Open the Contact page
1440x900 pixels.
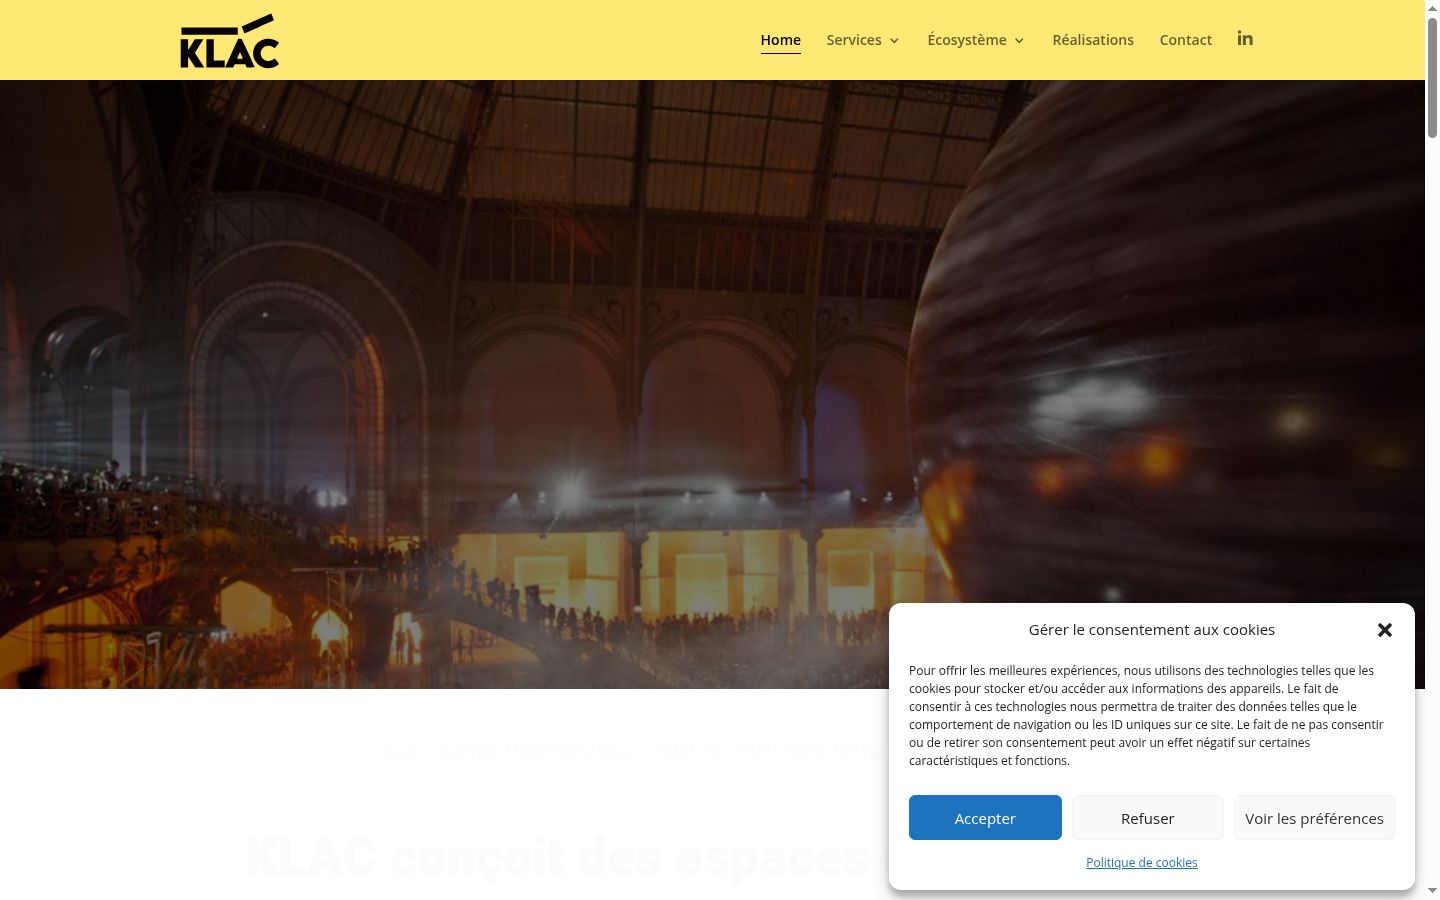(1186, 40)
